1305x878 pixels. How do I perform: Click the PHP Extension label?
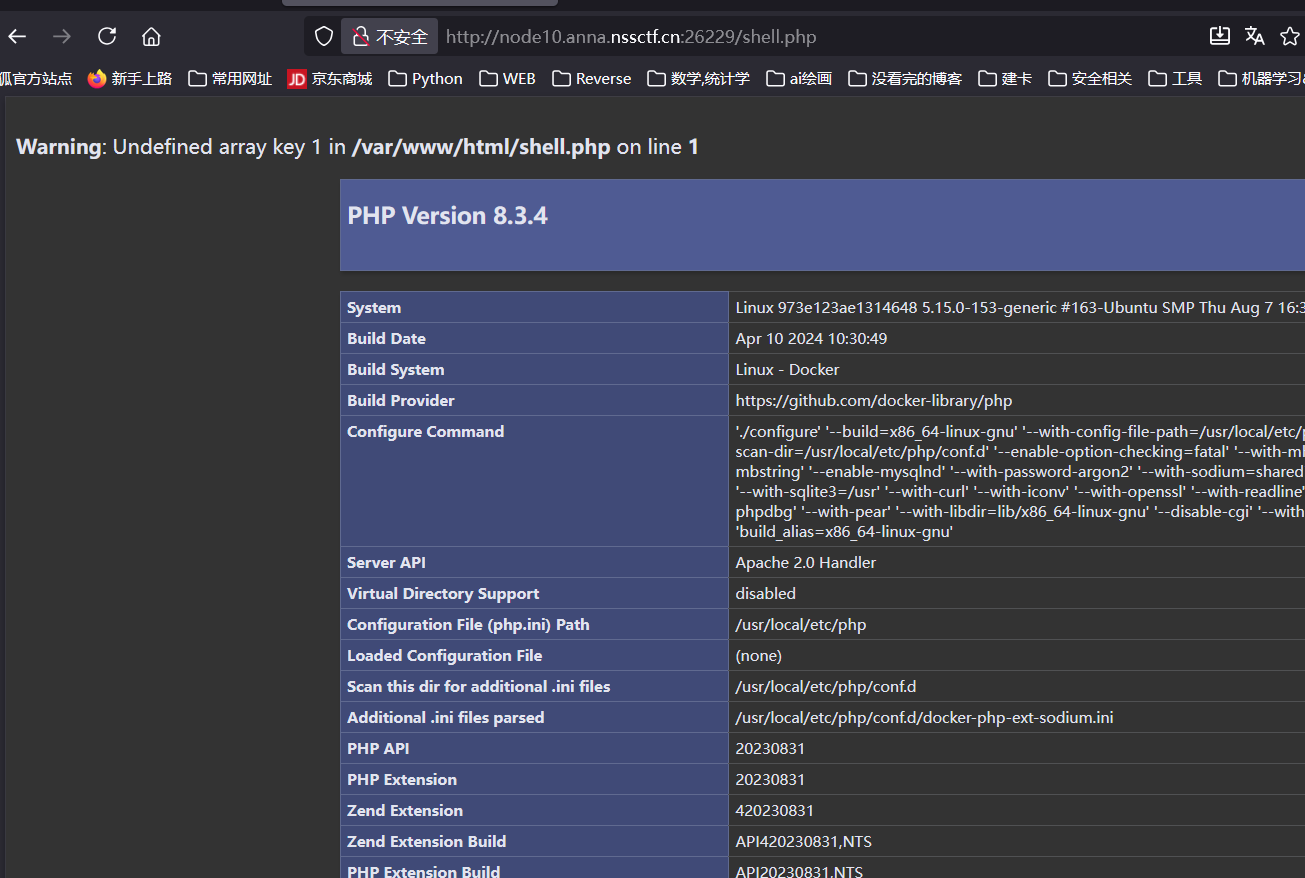click(402, 780)
